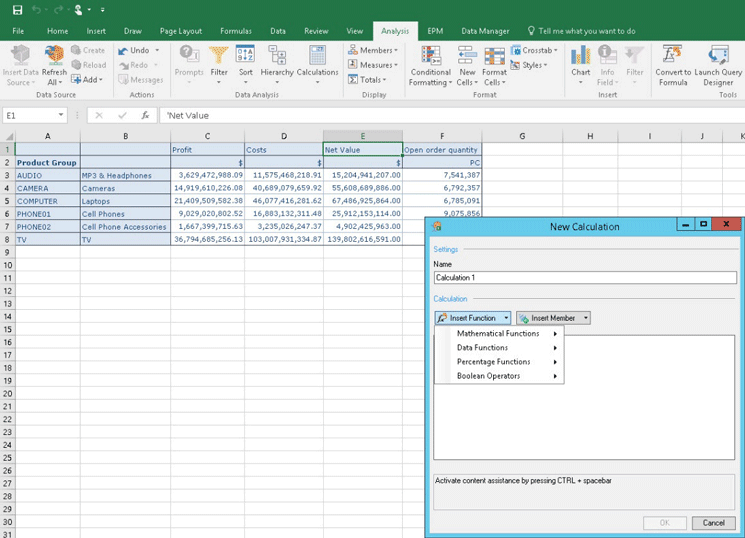The image size is (745, 538).
Task: Click the Undo arrow icon in Actions
Action: pos(123,50)
